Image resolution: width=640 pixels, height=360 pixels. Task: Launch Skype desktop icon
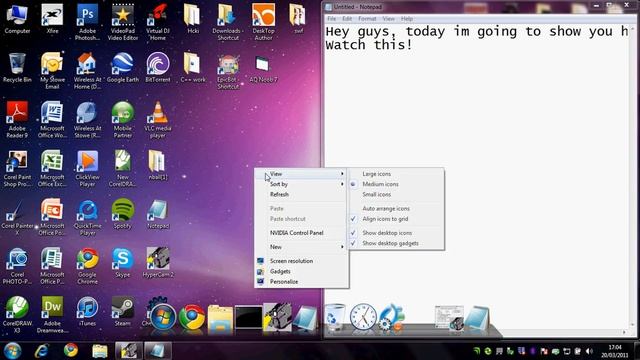[123, 263]
